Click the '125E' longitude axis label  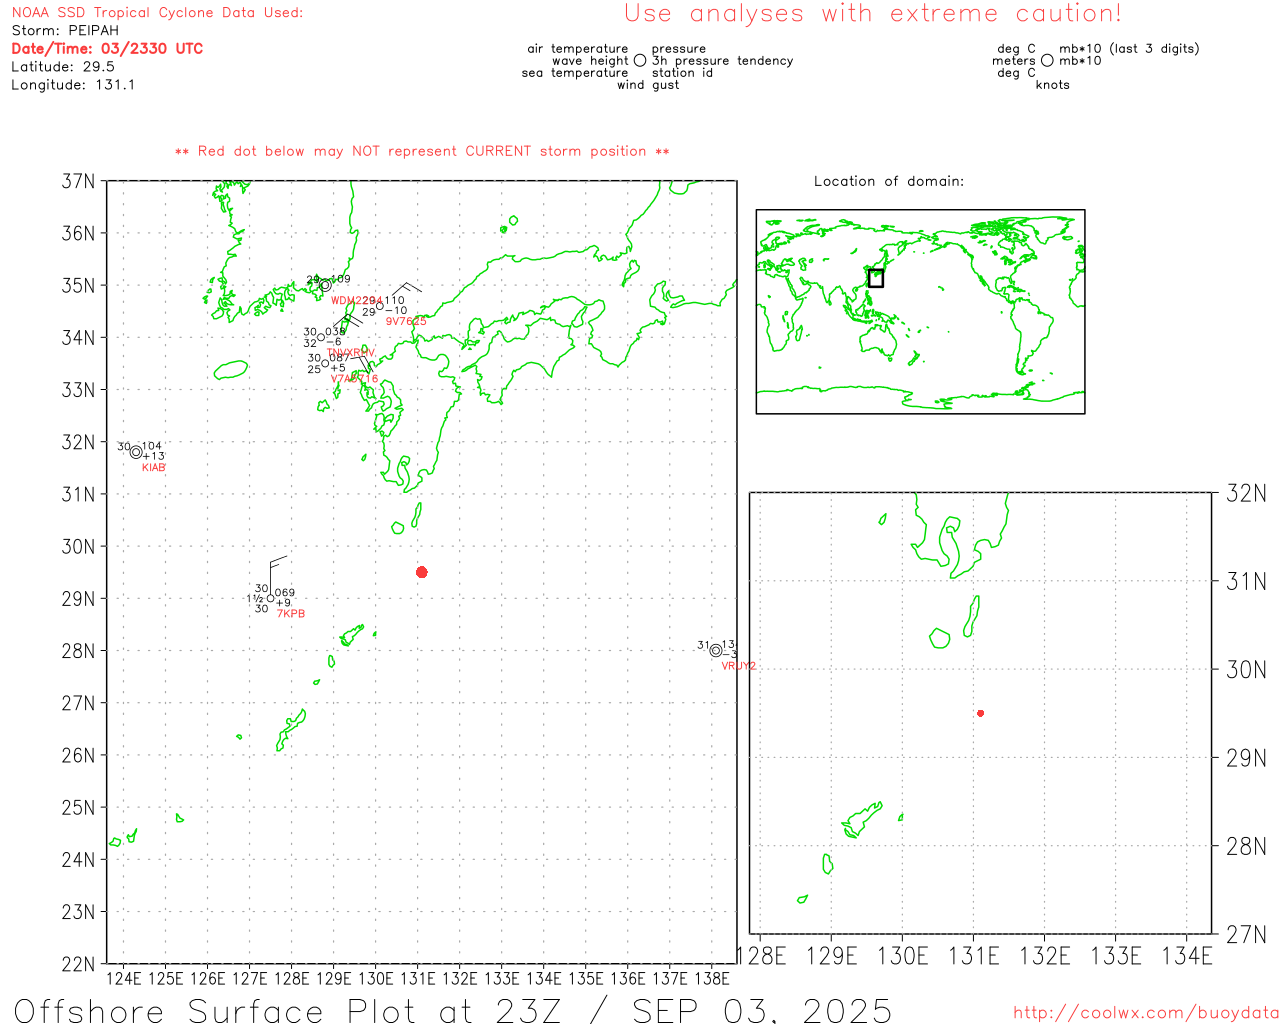(x=166, y=979)
